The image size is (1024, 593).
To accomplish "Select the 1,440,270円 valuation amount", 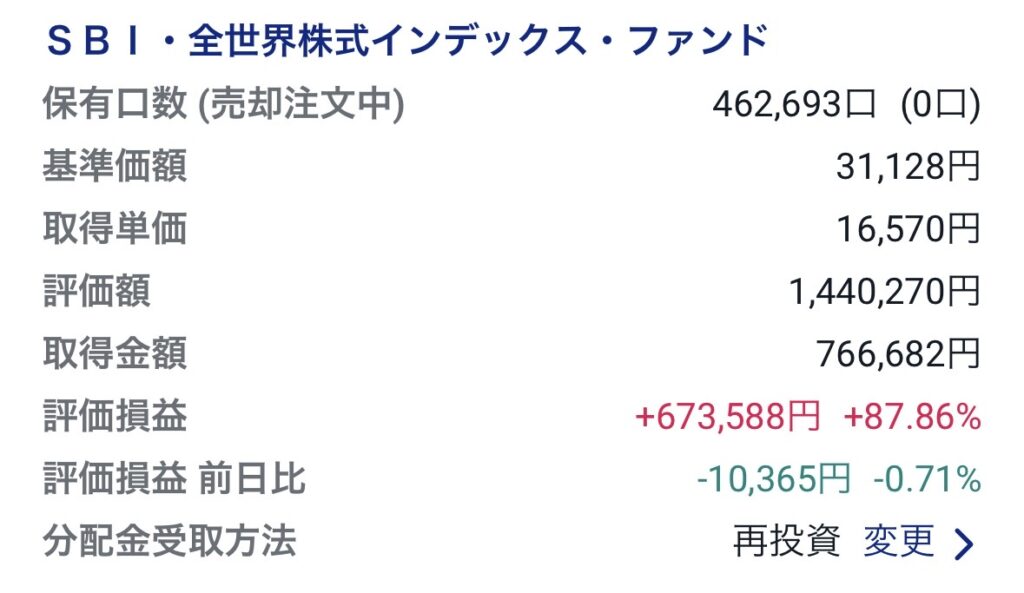I will [x=884, y=292].
